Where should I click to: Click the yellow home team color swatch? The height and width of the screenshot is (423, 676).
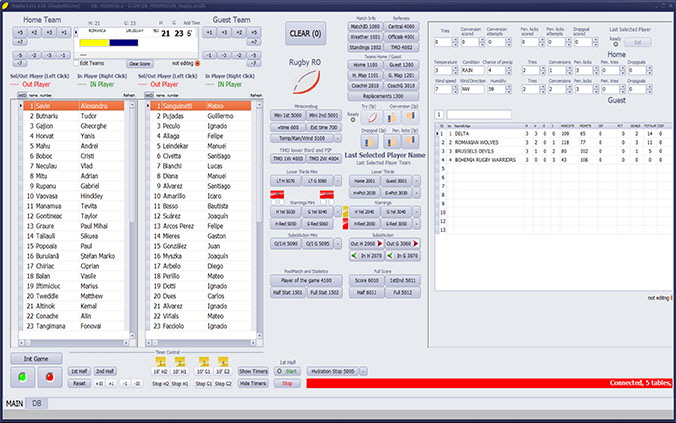tap(94, 43)
